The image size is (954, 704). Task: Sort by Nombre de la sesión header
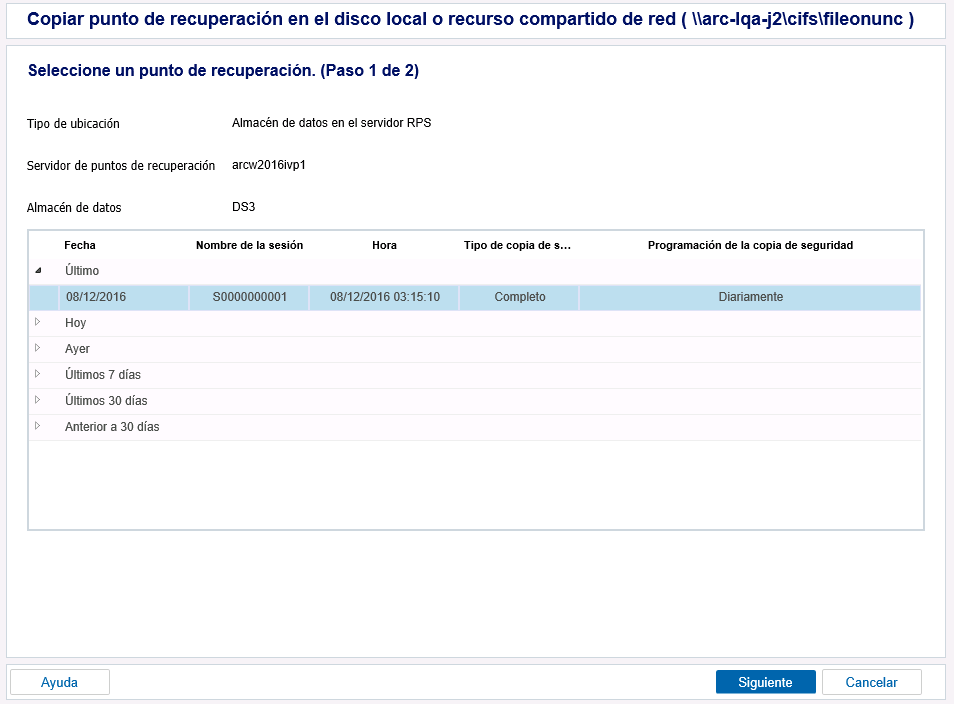point(249,245)
